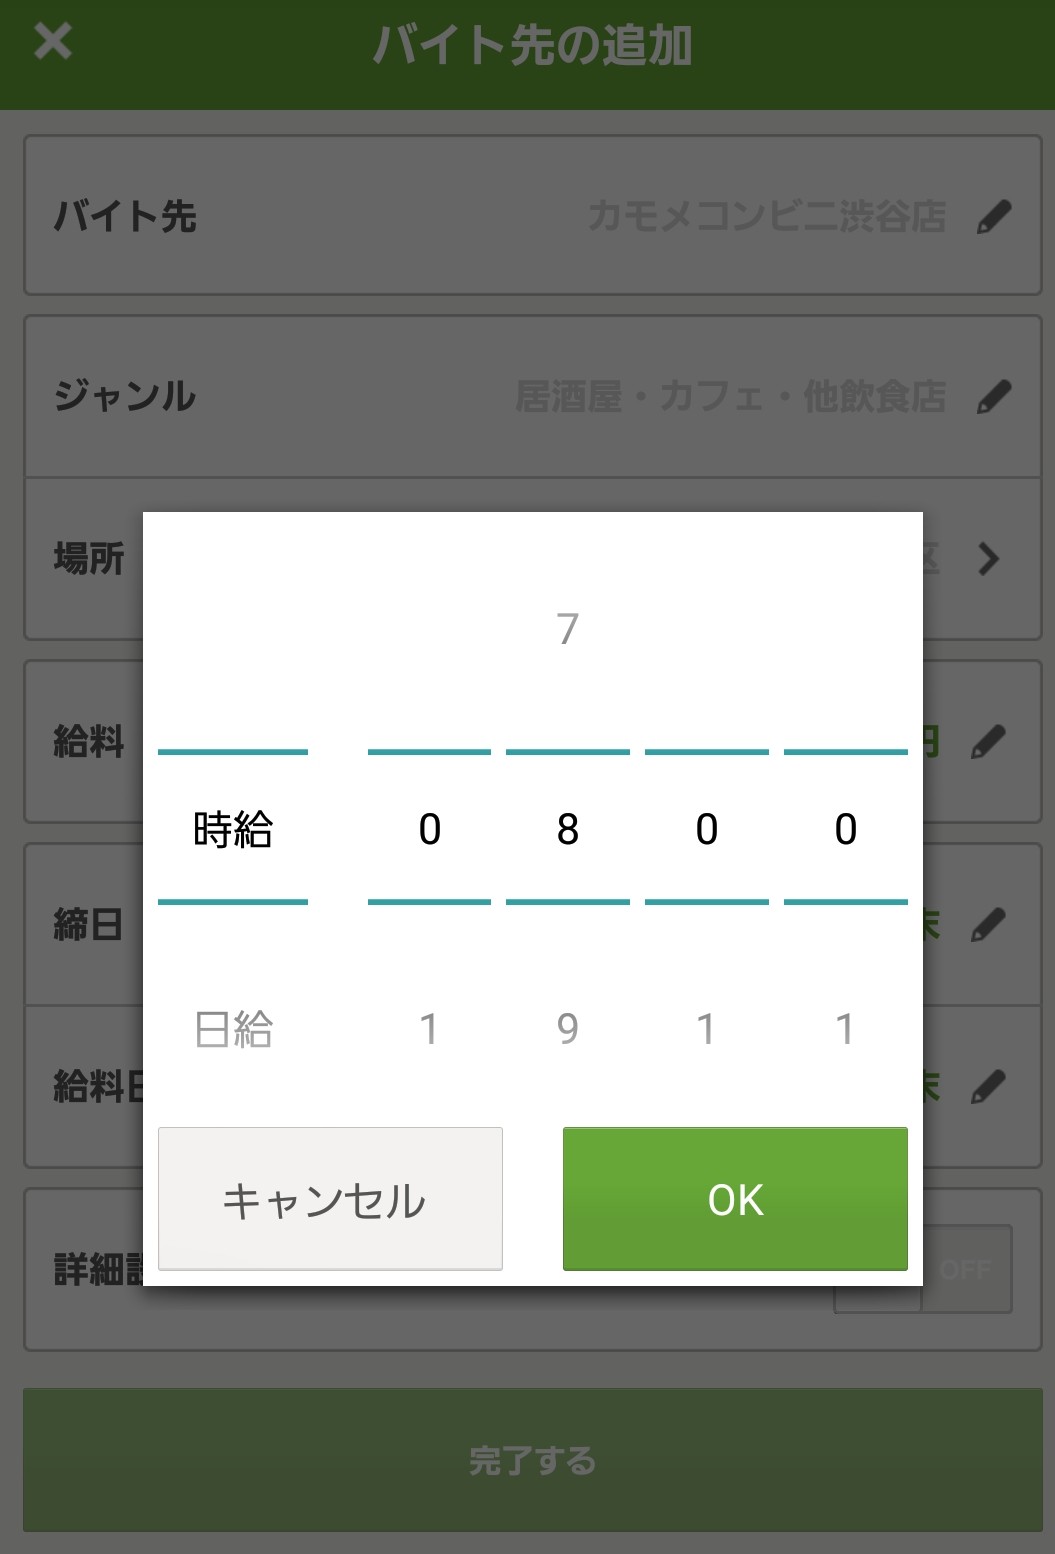Open 場所 selection with right chevron
1055x1554 pixels.
coord(988,559)
